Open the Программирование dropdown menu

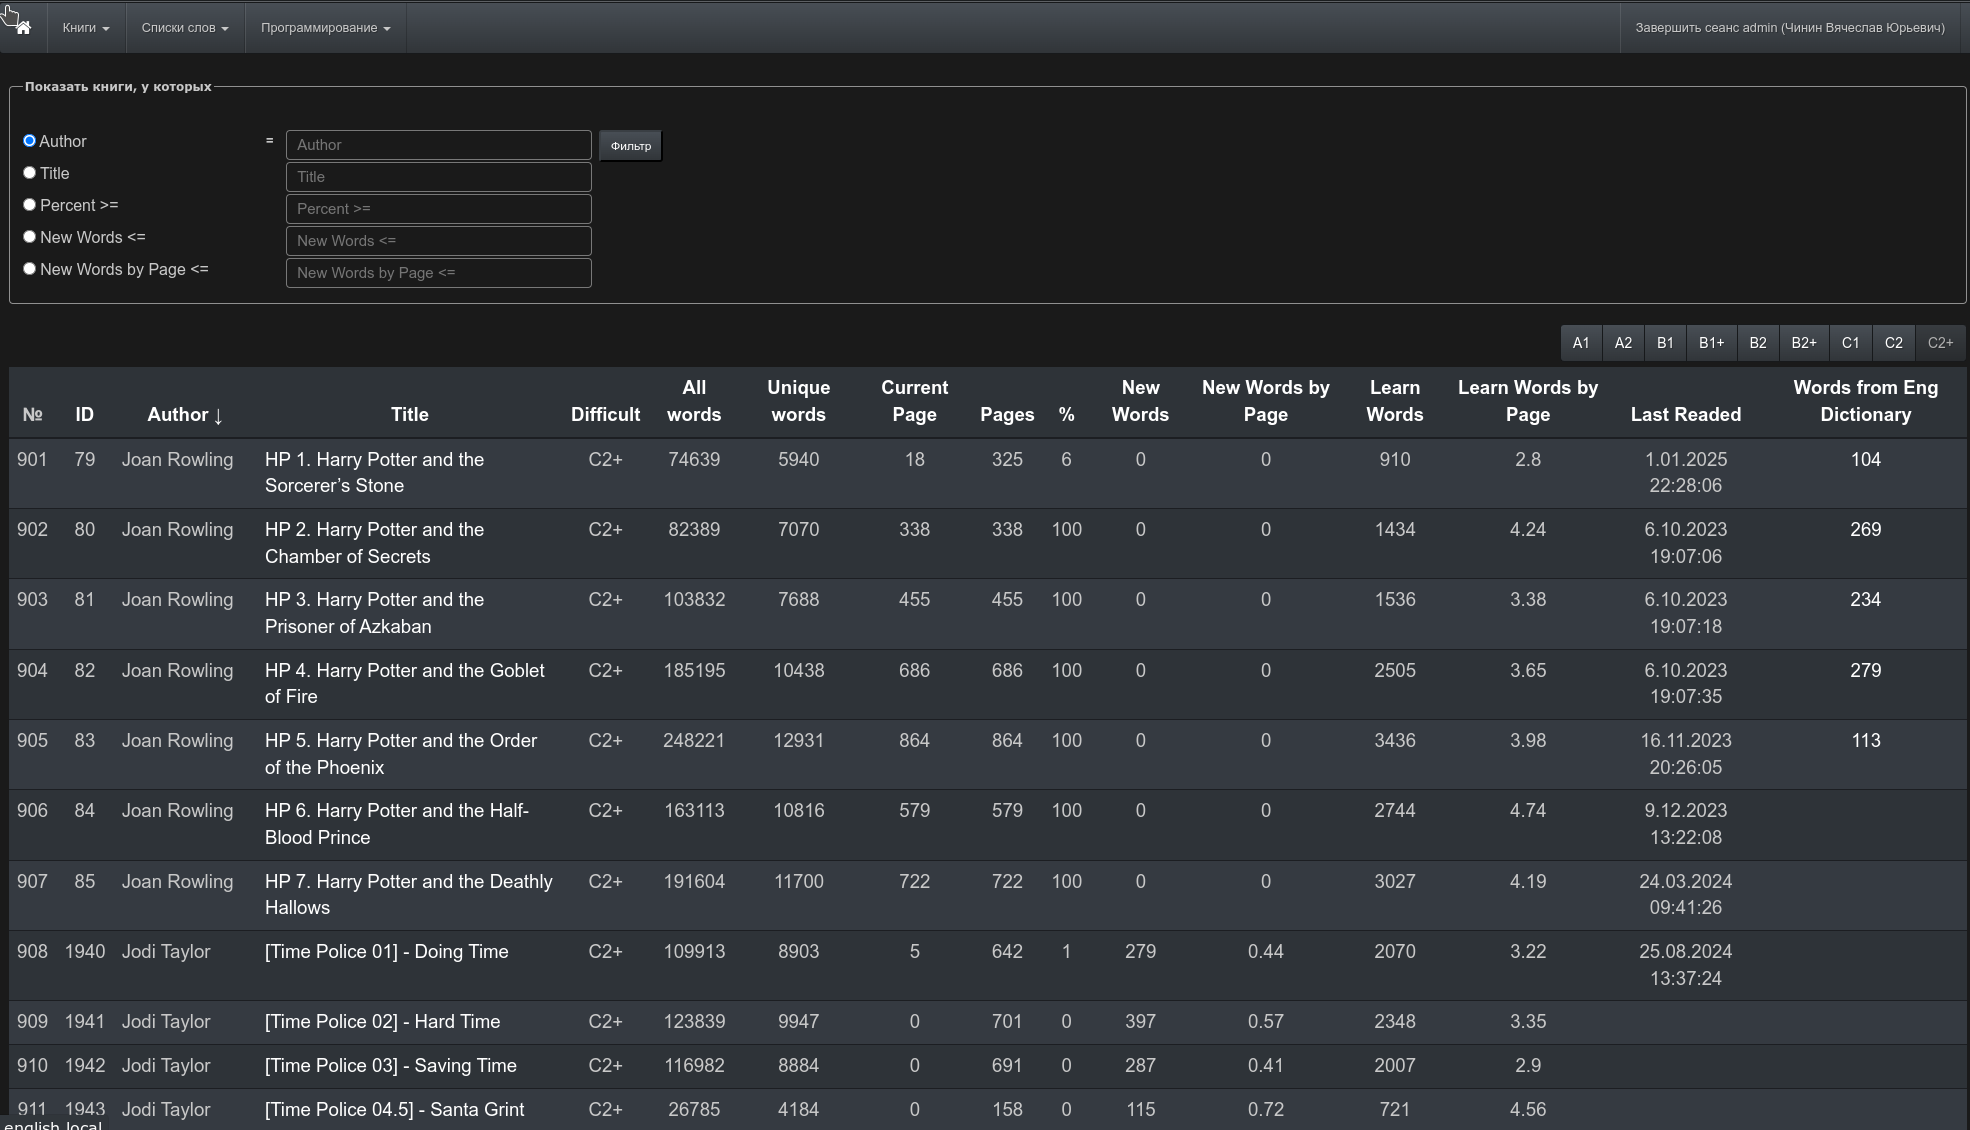point(325,28)
